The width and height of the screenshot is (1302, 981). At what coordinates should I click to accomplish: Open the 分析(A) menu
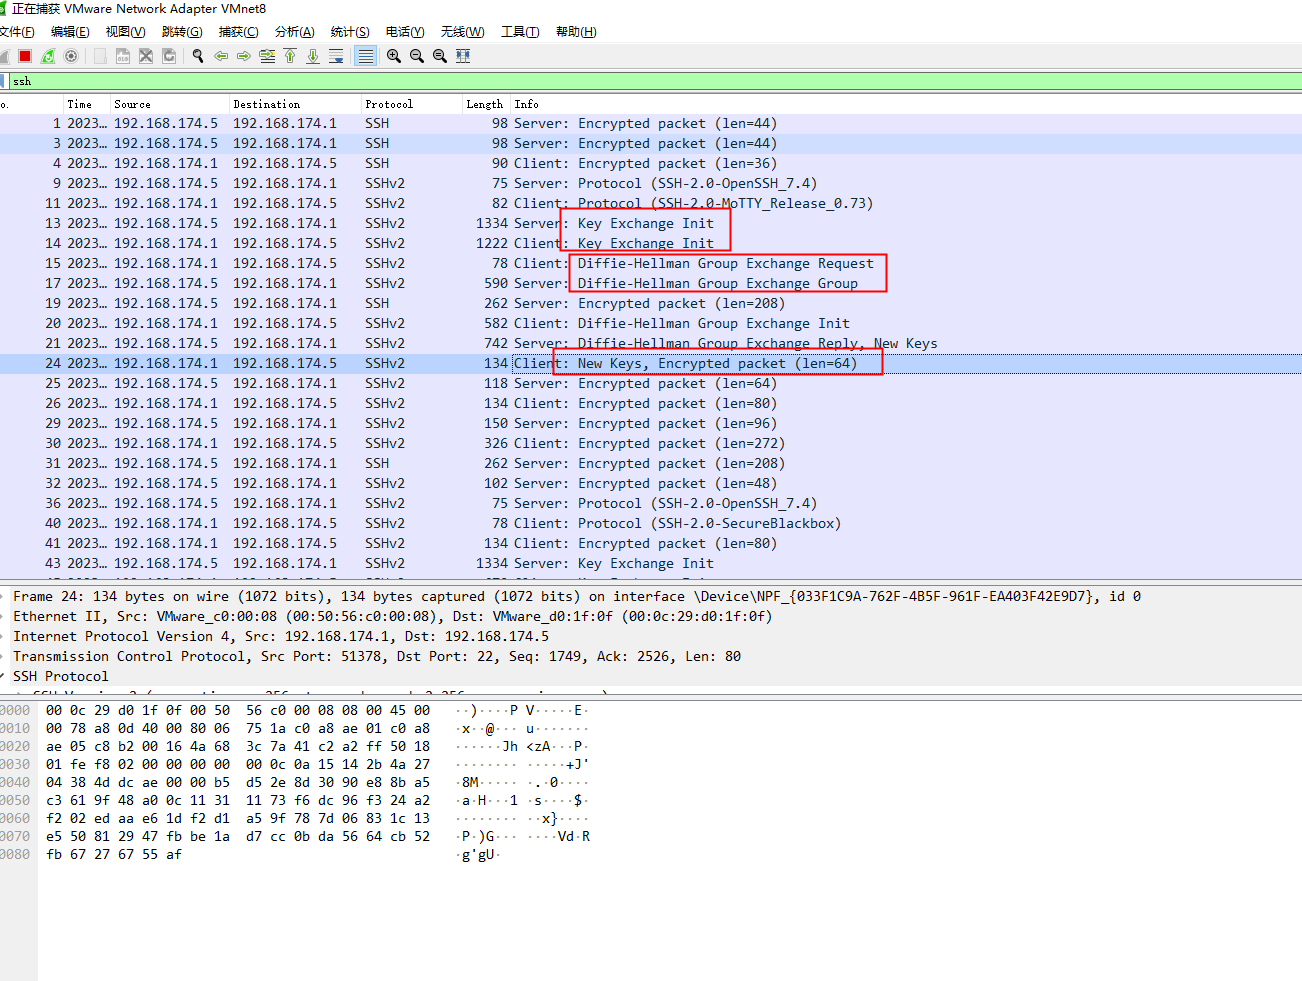(295, 32)
